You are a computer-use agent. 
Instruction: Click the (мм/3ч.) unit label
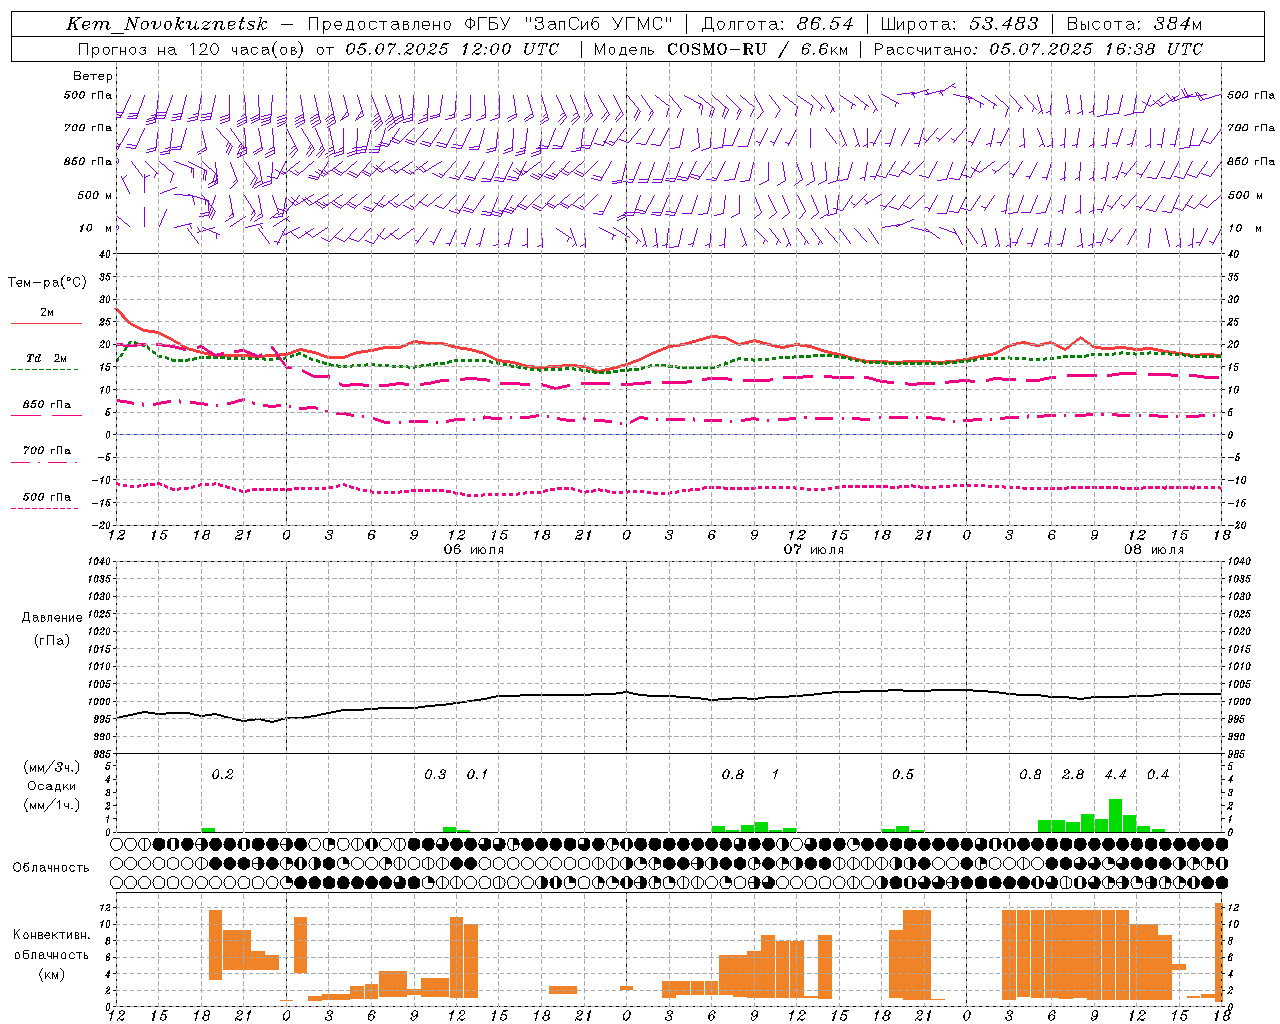click(x=50, y=767)
